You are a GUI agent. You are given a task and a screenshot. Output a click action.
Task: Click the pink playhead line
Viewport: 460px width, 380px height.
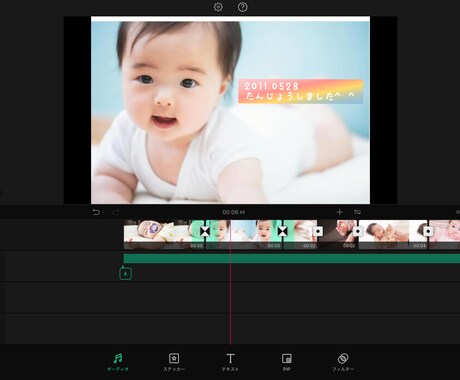[230, 282]
